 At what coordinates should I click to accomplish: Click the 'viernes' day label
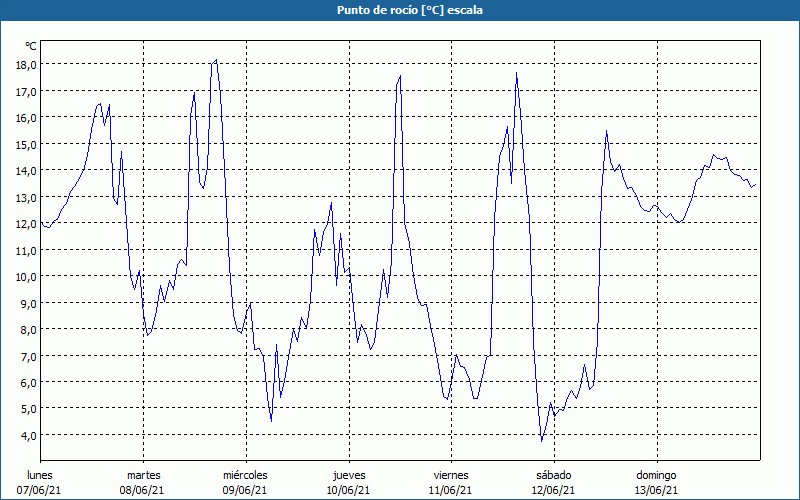pyautogui.click(x=451, y=475)
